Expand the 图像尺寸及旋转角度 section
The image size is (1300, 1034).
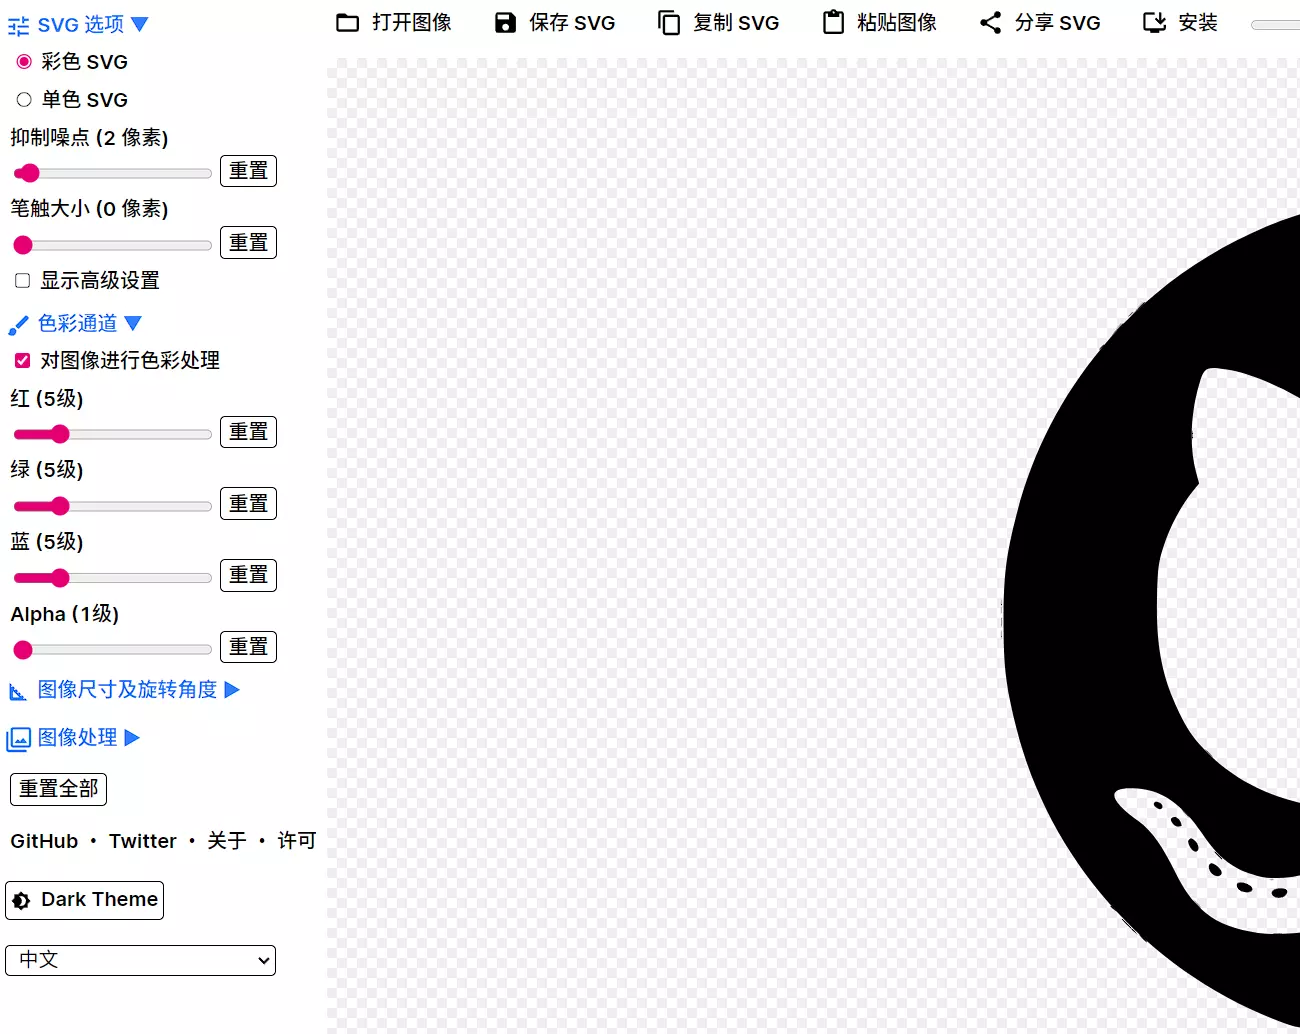[126, 690]
